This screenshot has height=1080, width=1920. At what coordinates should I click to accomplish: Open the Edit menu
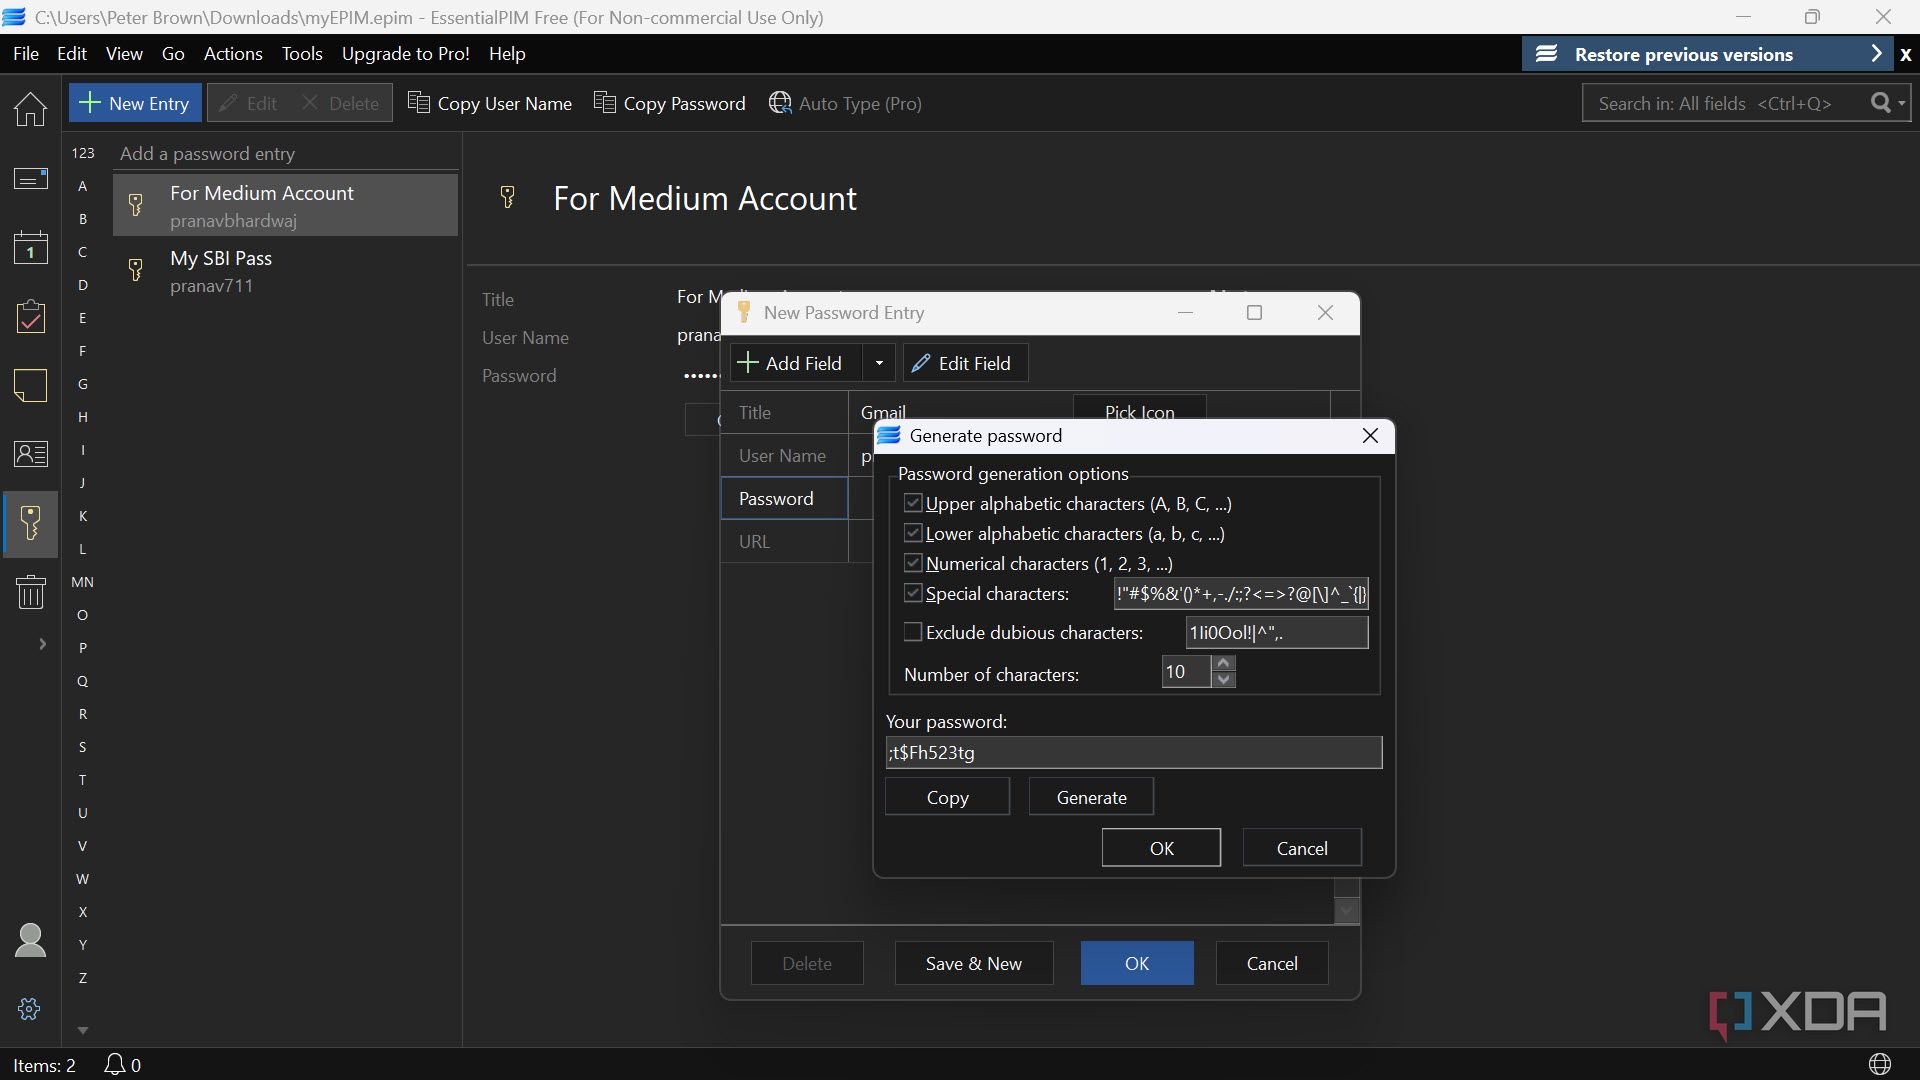tap(72, 54)
